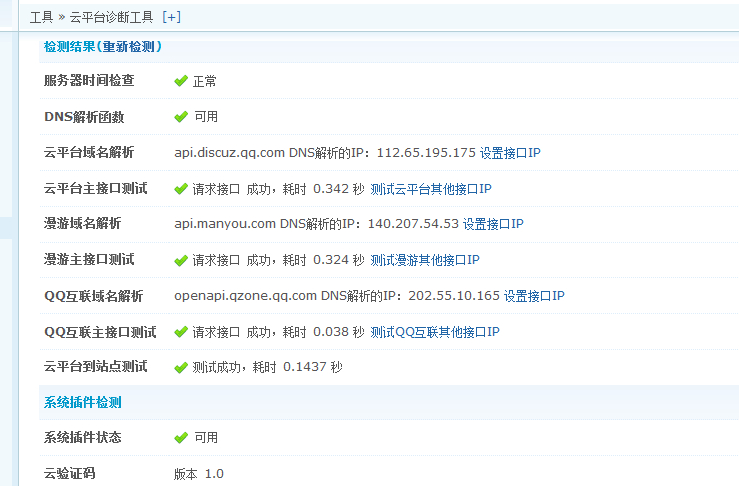Click green check icon for 云平台主接口测试

[x=181, y=189]
